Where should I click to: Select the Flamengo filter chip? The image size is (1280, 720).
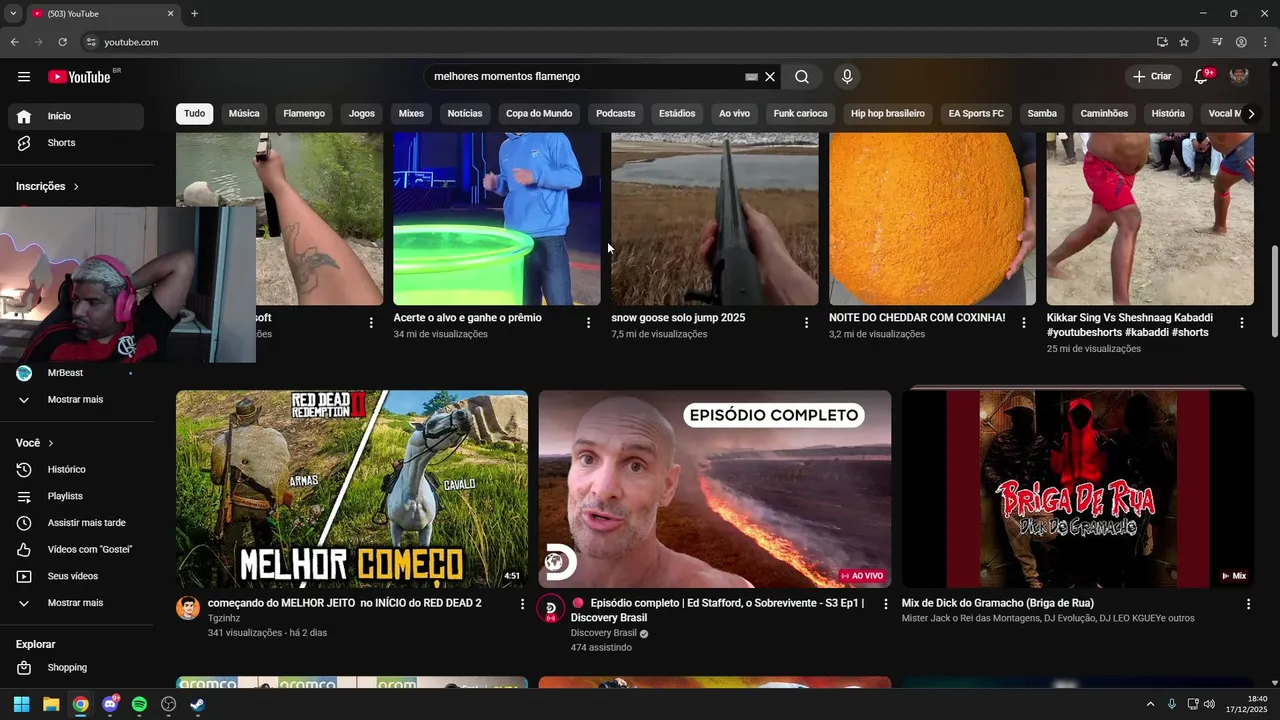click(304, 114)
